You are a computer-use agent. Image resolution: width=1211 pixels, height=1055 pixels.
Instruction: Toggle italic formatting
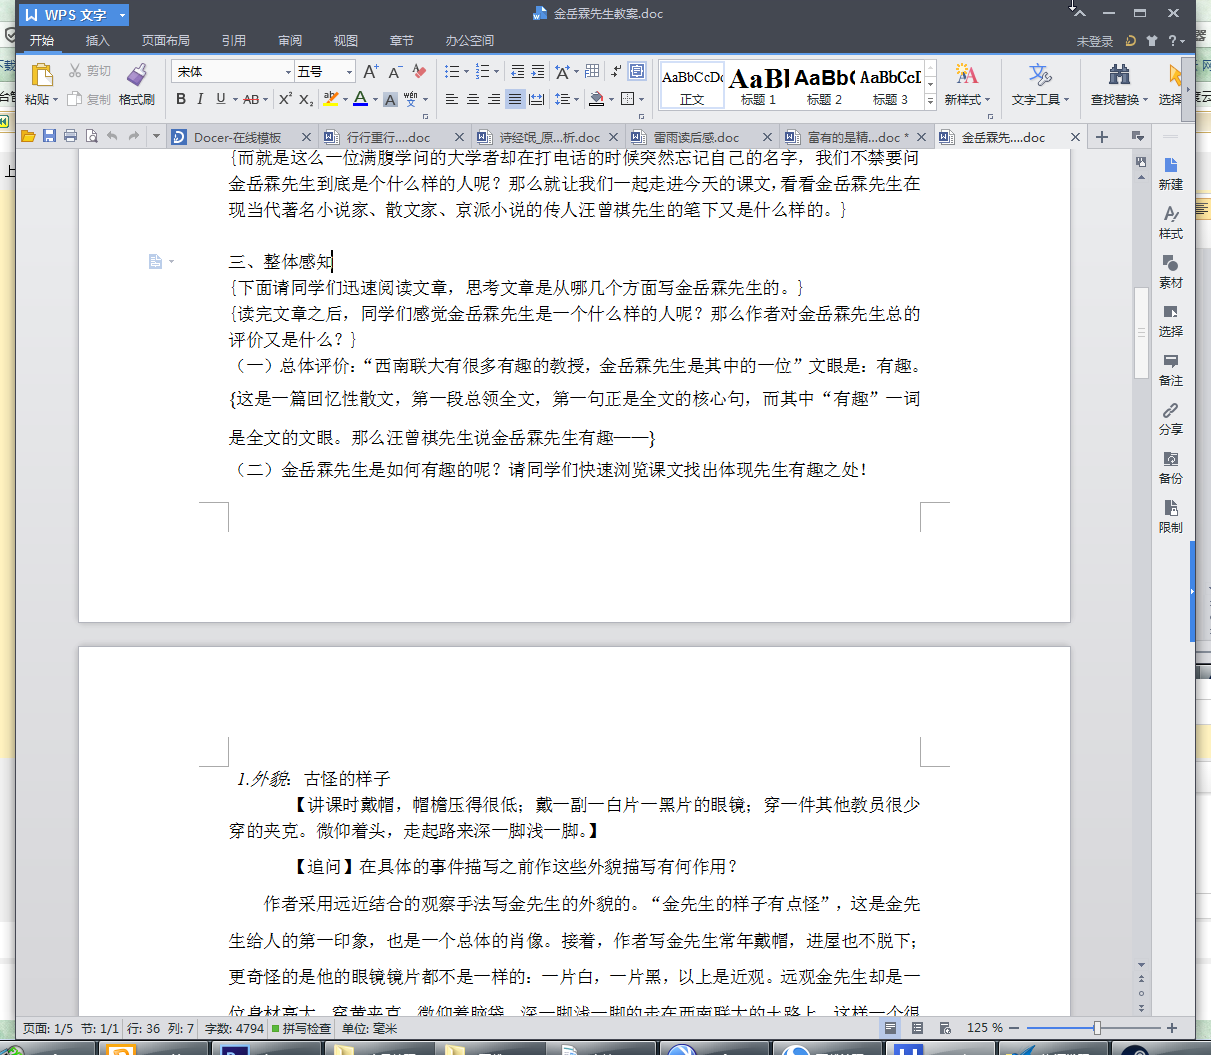tap(200, 99)
